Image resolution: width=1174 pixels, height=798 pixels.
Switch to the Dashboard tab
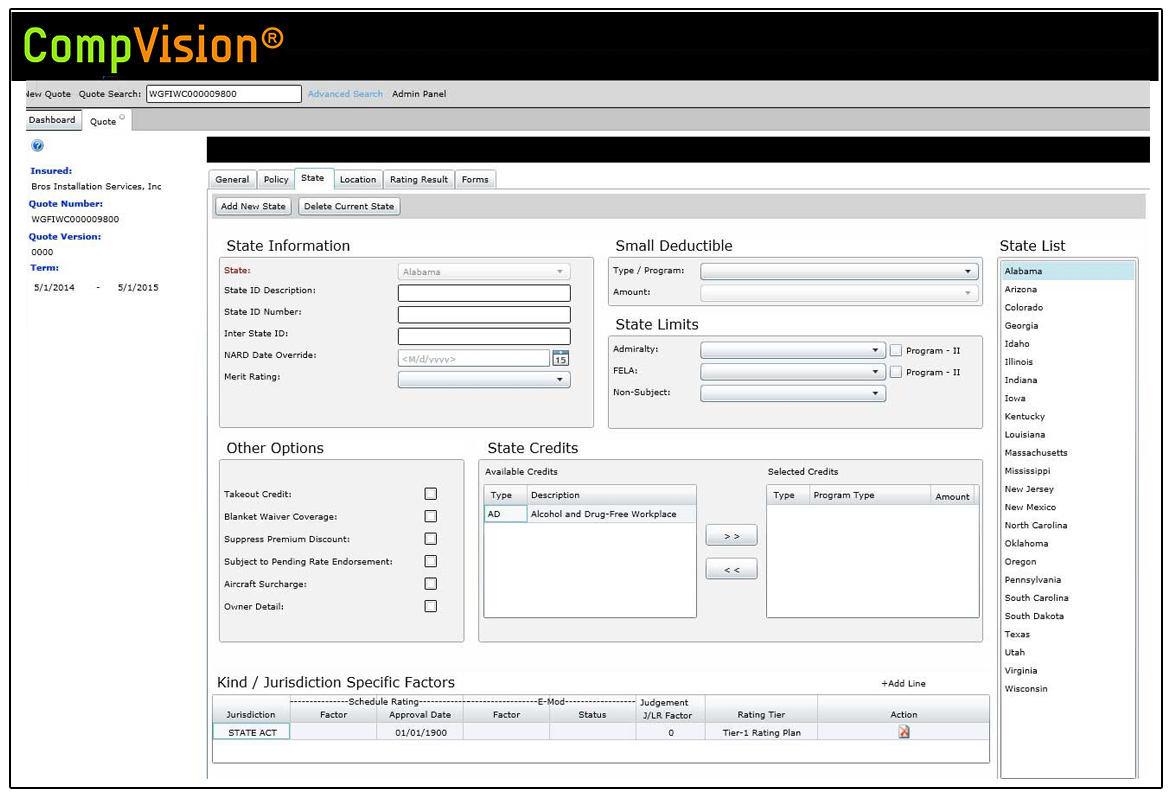pyautogui.click(x=52, y=120)
